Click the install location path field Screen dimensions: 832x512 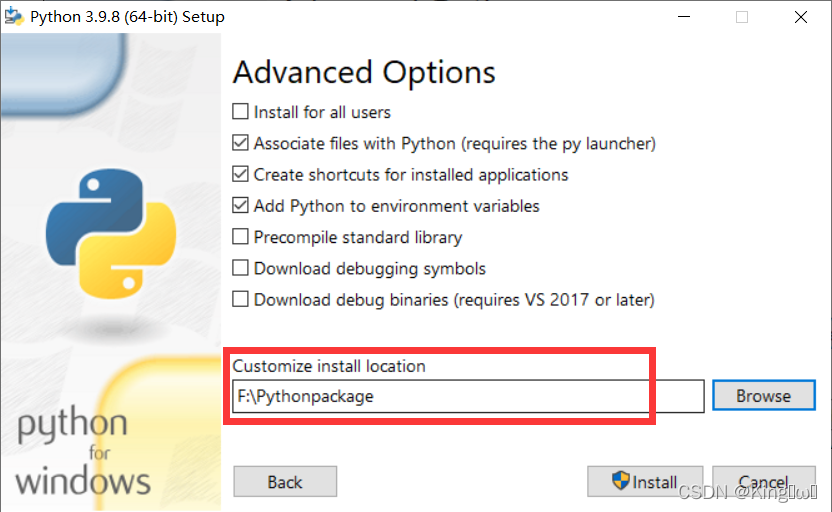[x=468, y=396]
